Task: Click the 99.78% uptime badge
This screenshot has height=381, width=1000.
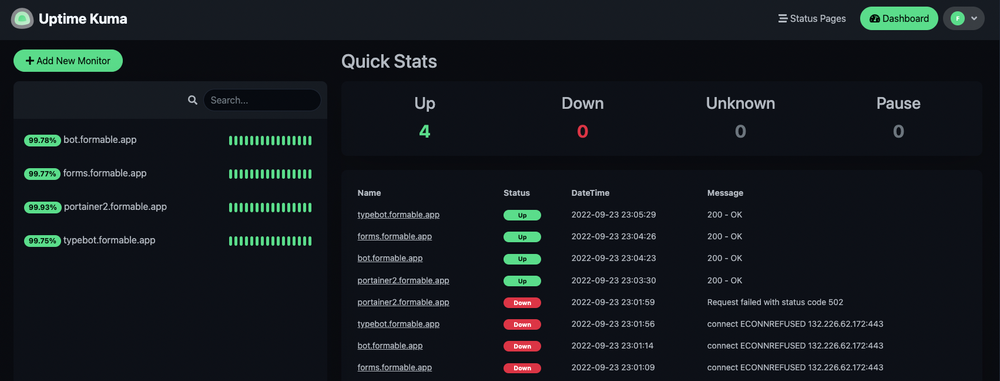Action: [x=43, y=140]
